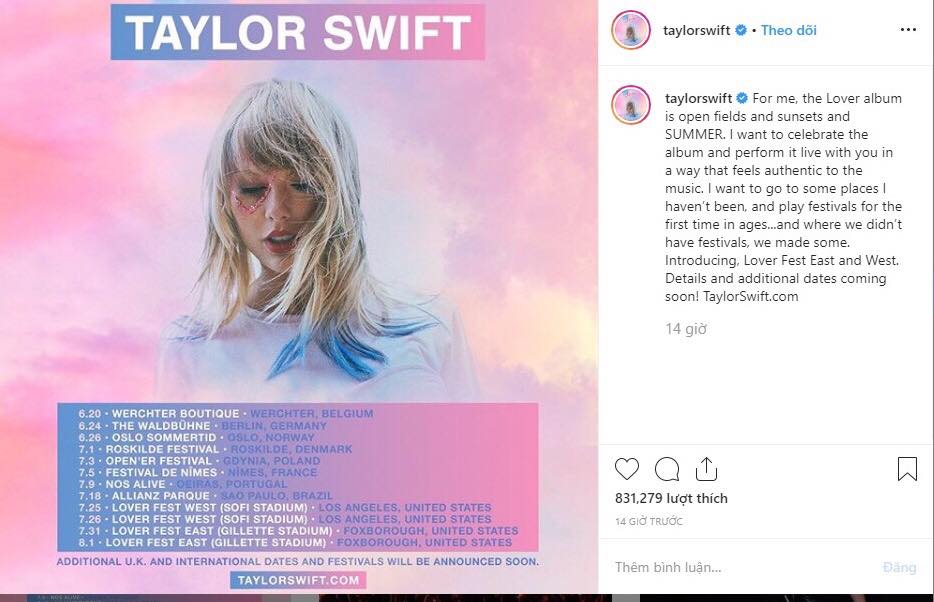Click the verified badge next to header username
Viewport: 934px width, 602px height.
point(741,30)
